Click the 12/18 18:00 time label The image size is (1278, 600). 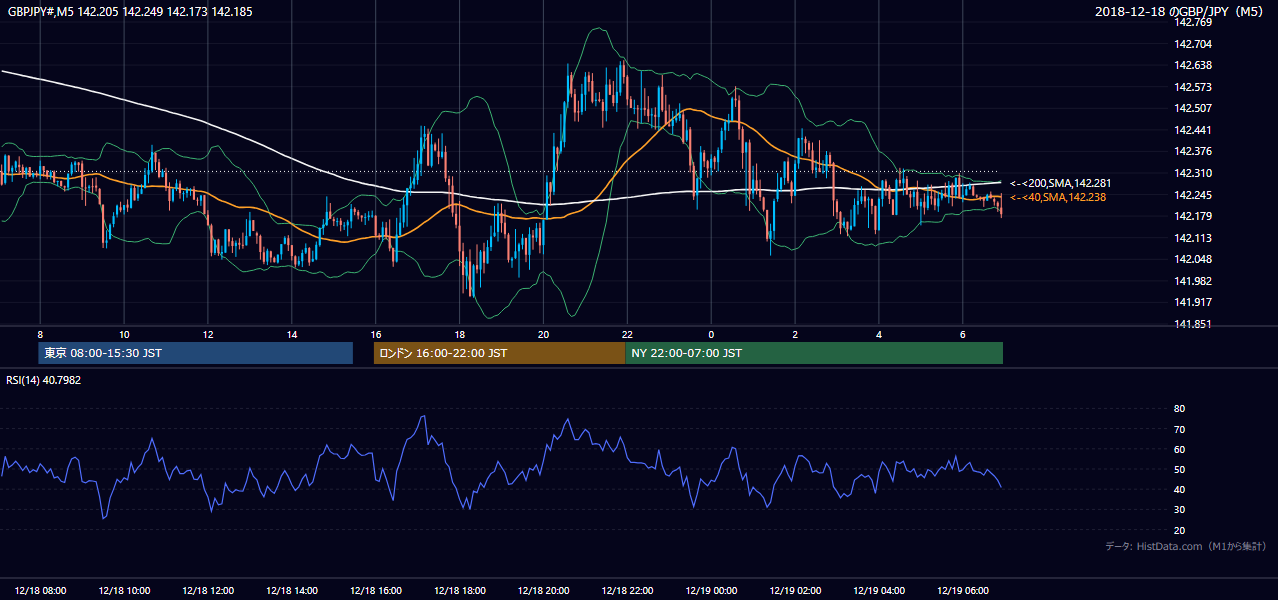tap(460, 591)
